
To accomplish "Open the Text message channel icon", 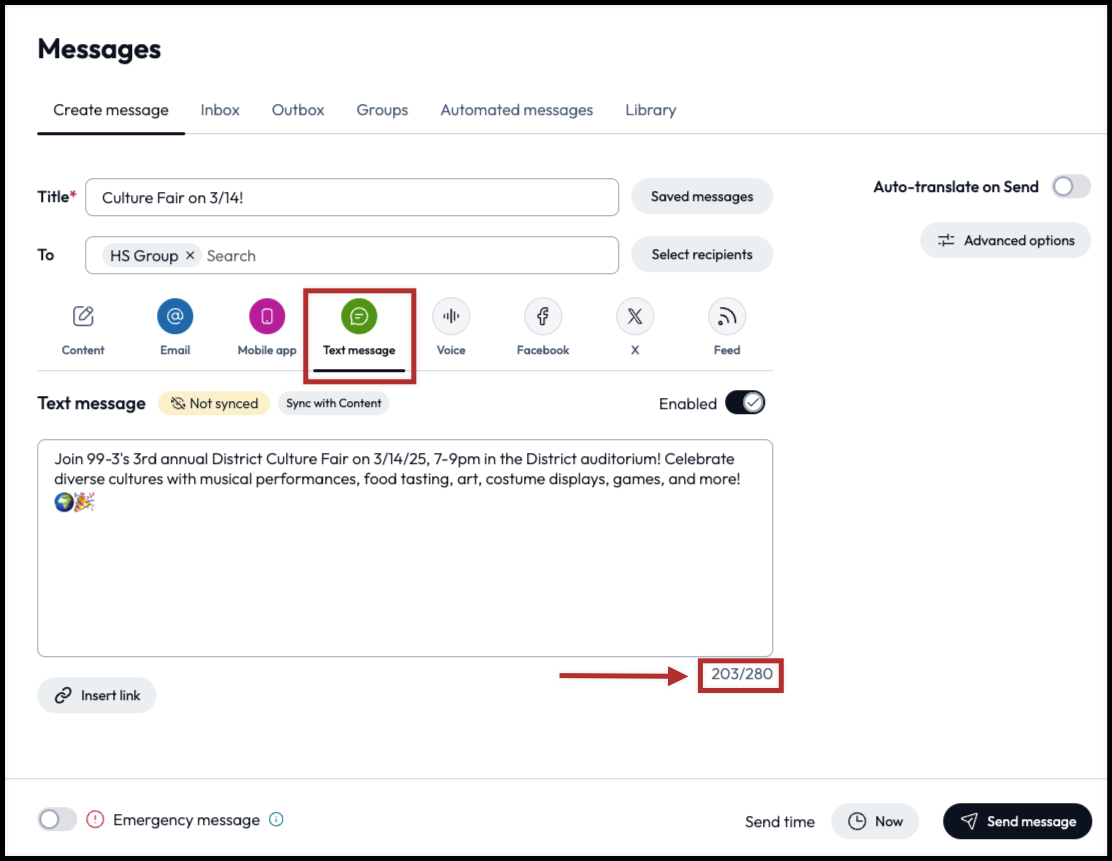I will coord(359,317).
